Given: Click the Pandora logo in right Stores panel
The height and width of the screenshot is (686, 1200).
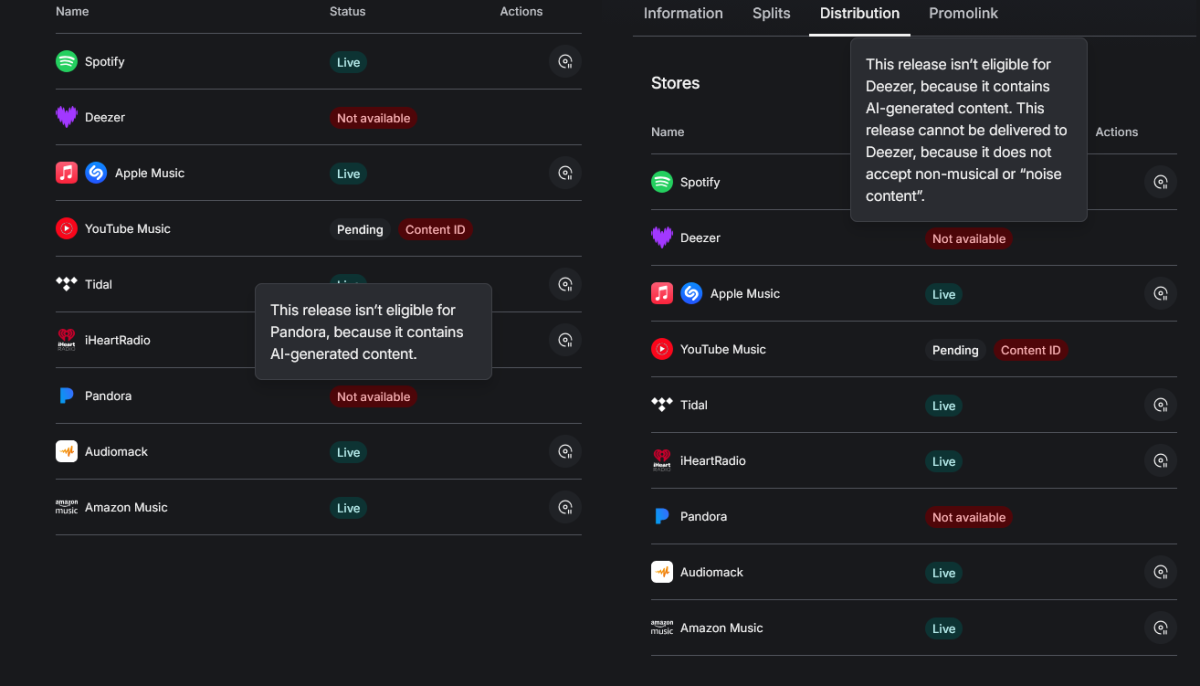Looking at the screenshot, I should (x=662, y=517).
